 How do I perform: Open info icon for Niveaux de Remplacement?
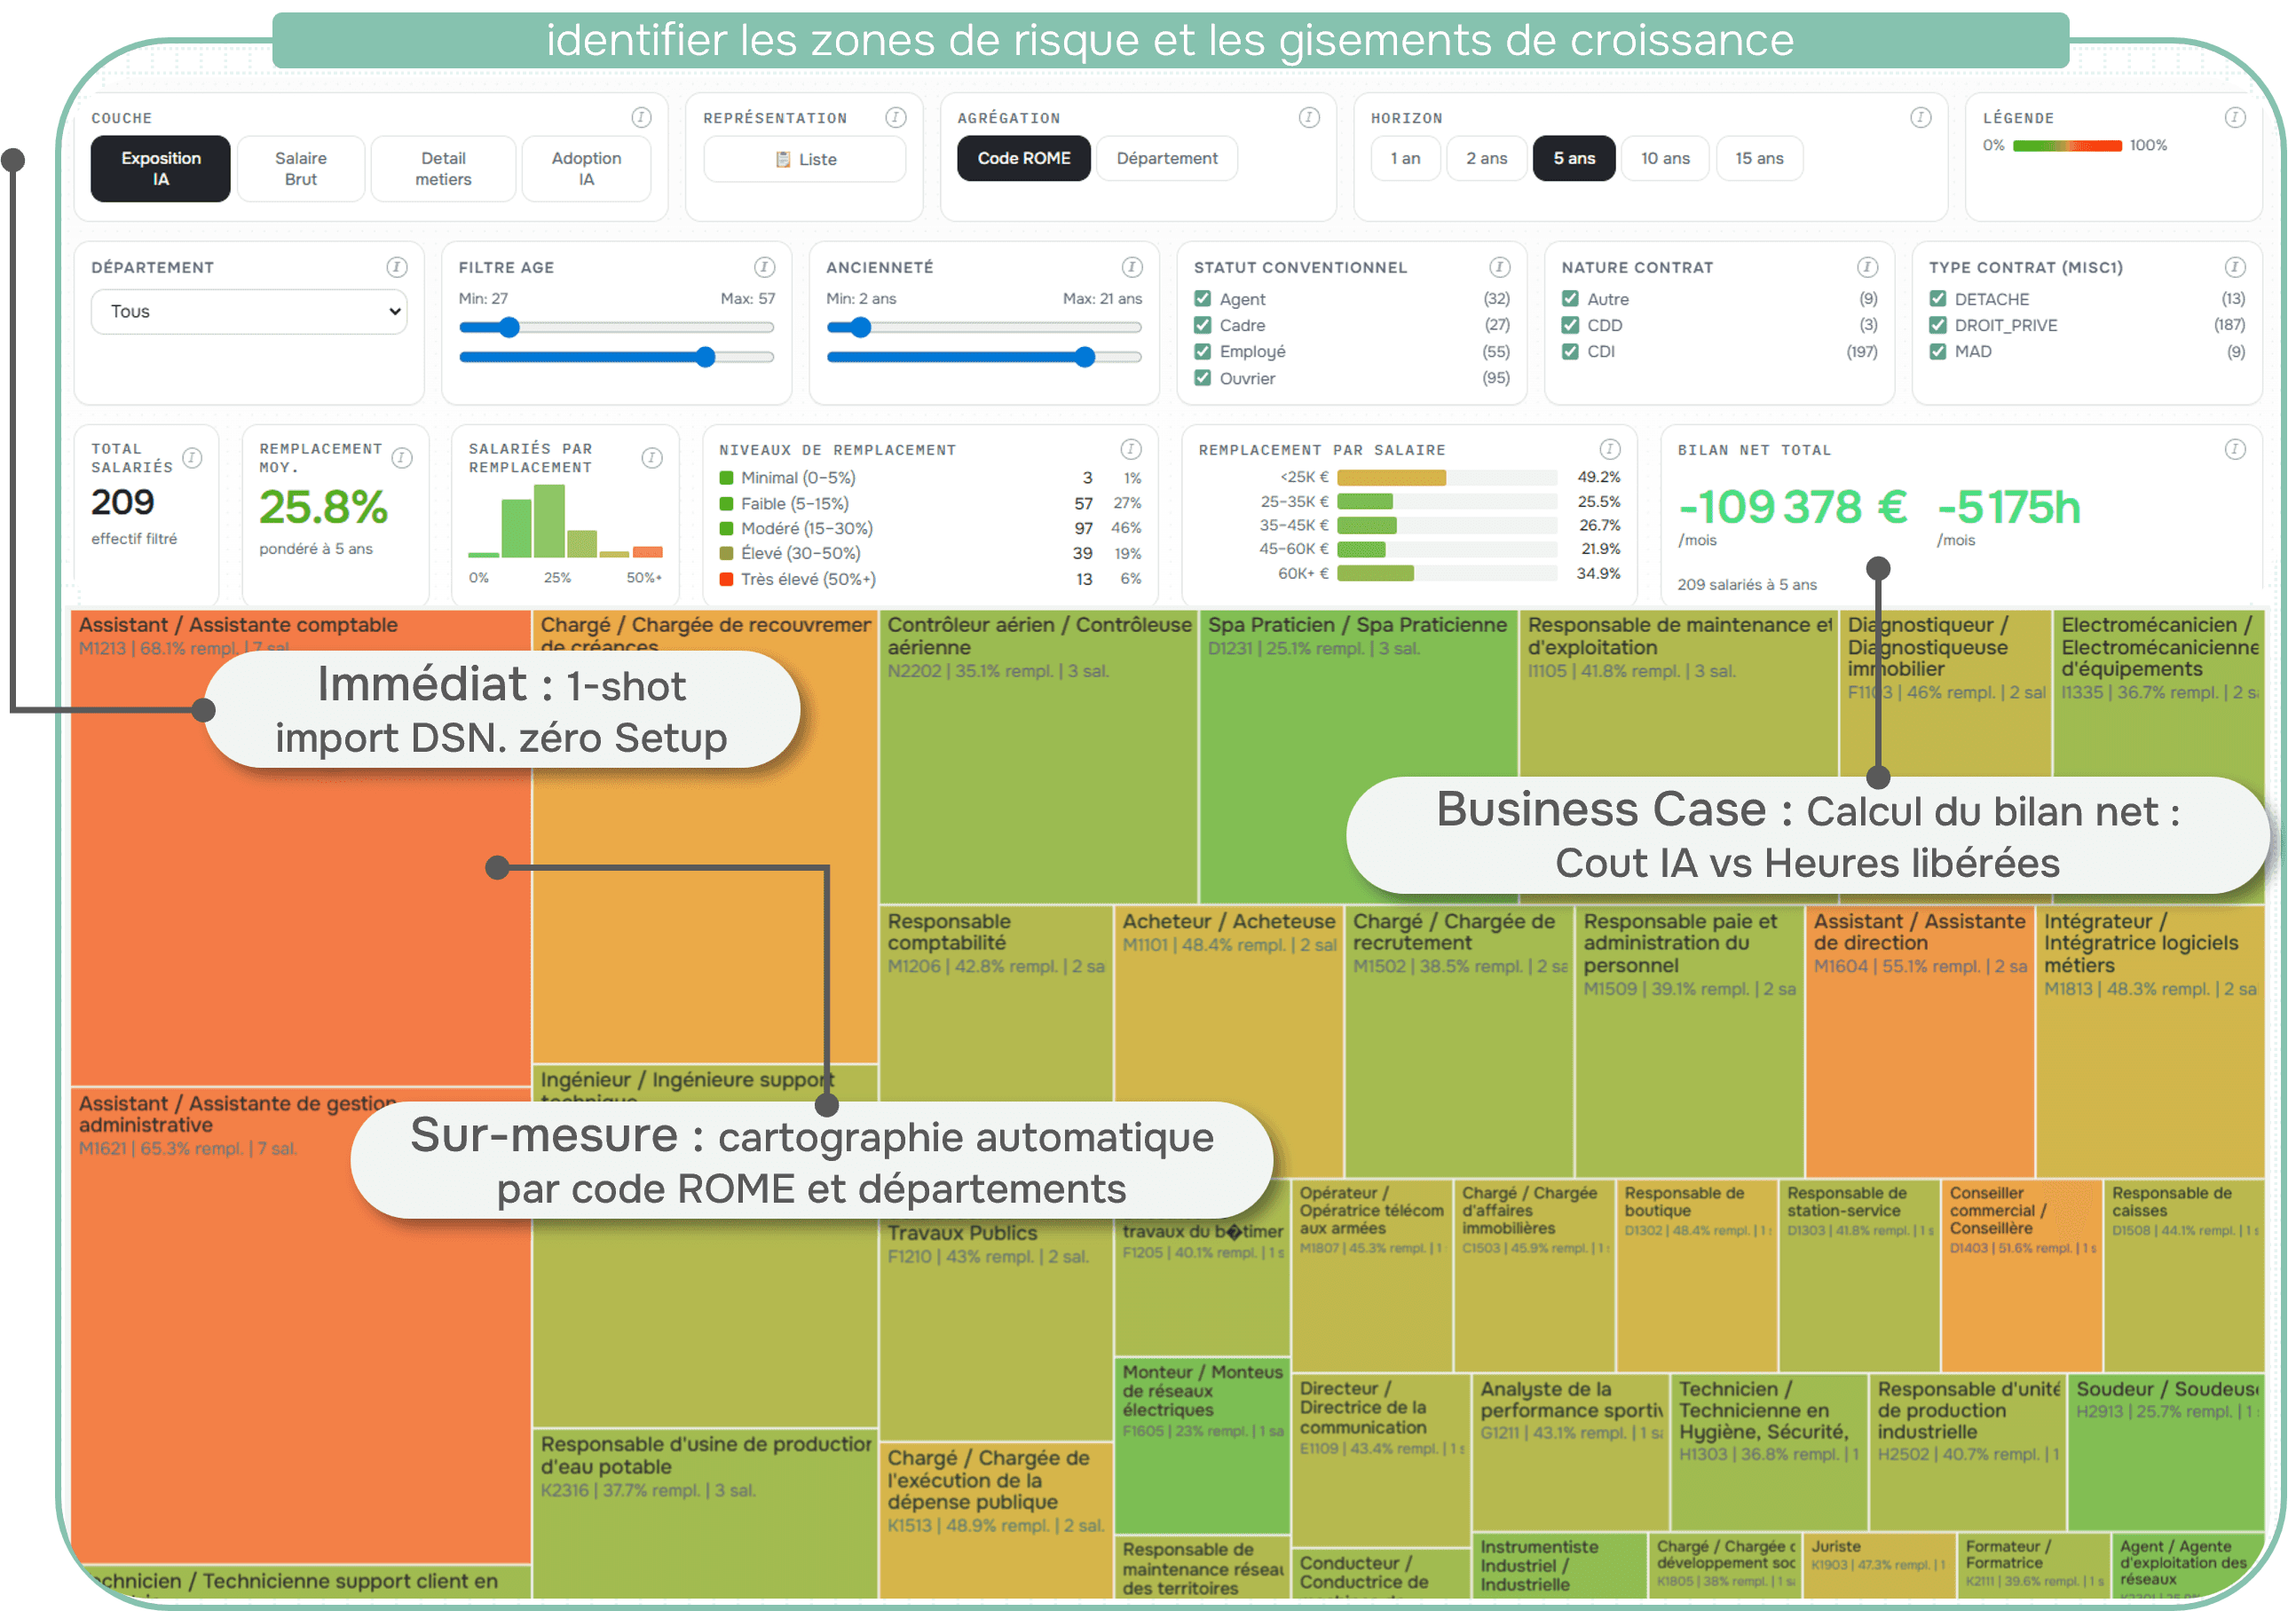(x=1130, y=450)
